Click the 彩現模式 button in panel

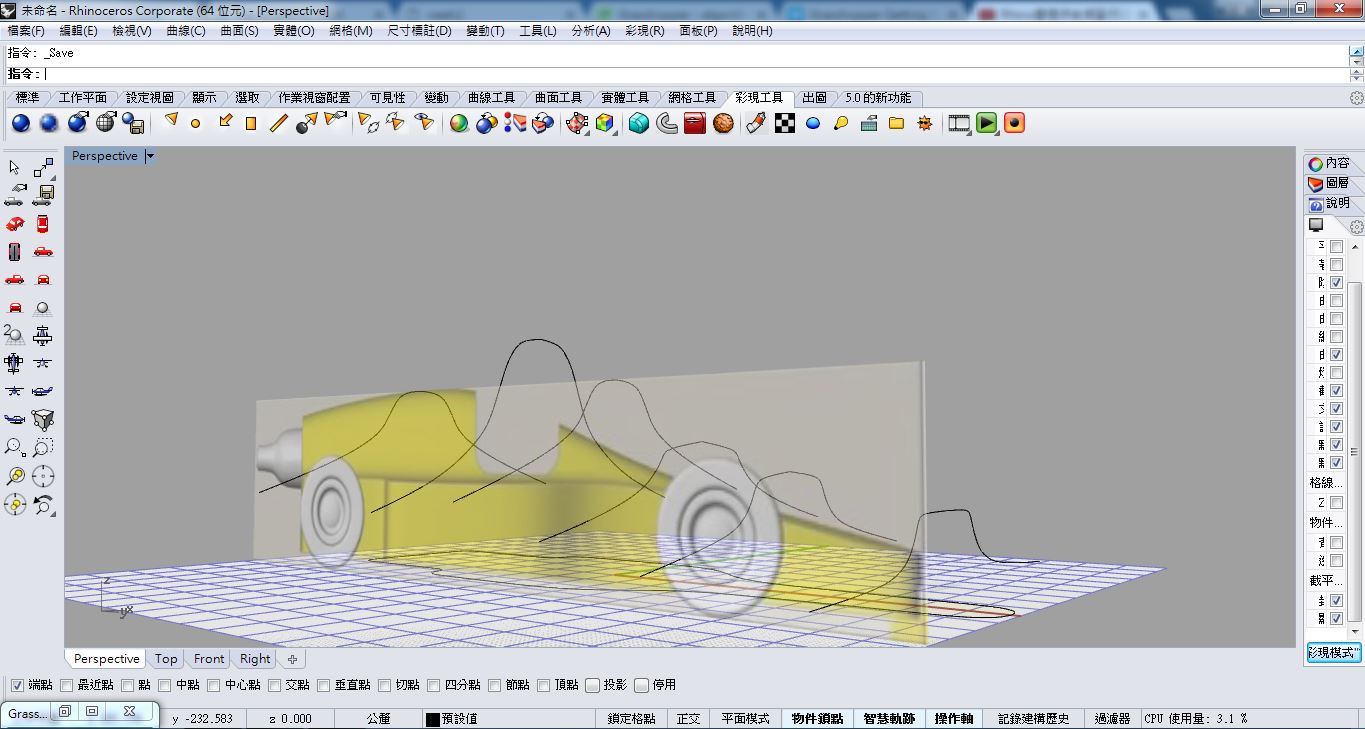pyautogui.click(x=1334, y=653)
